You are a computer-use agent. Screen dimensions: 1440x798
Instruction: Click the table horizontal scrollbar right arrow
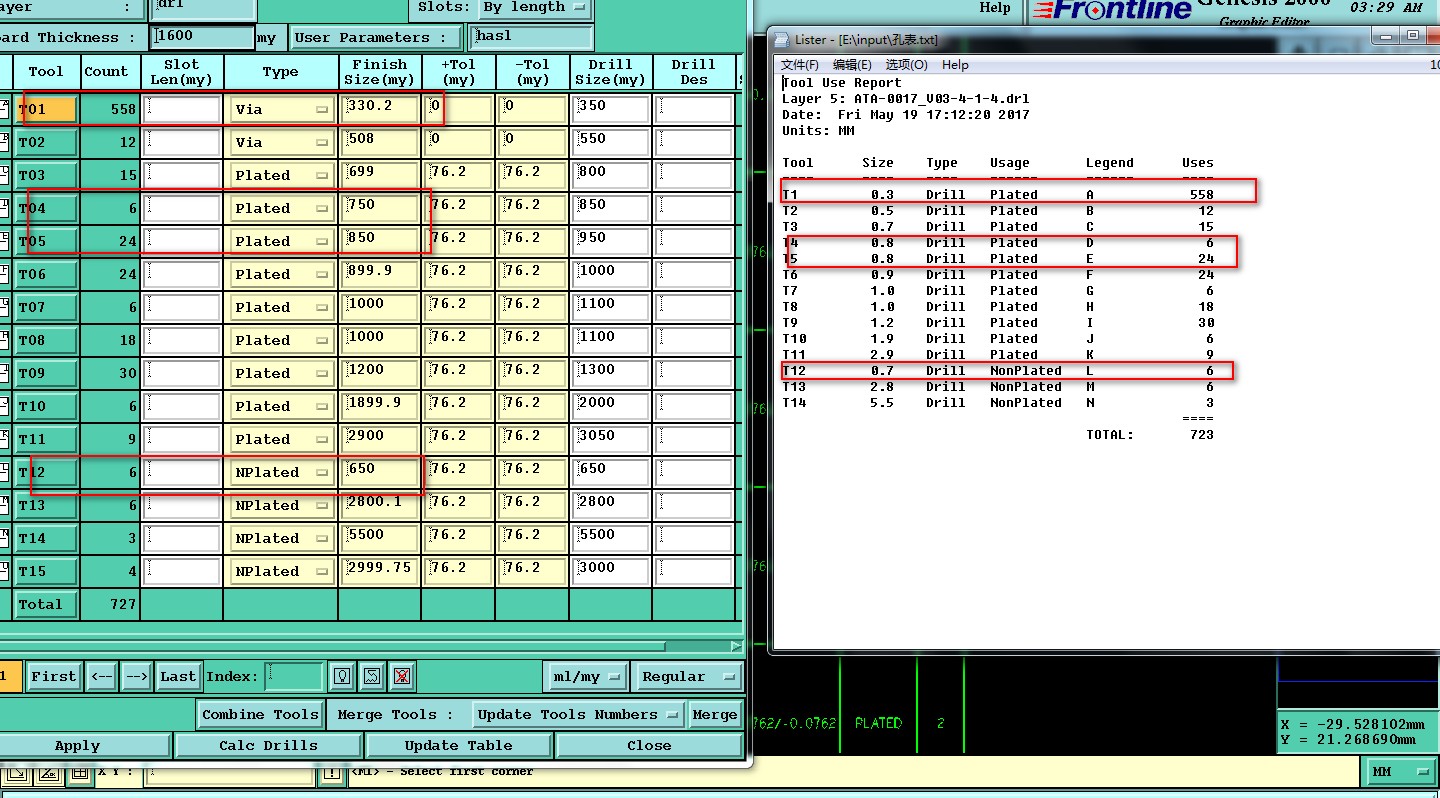736,646
